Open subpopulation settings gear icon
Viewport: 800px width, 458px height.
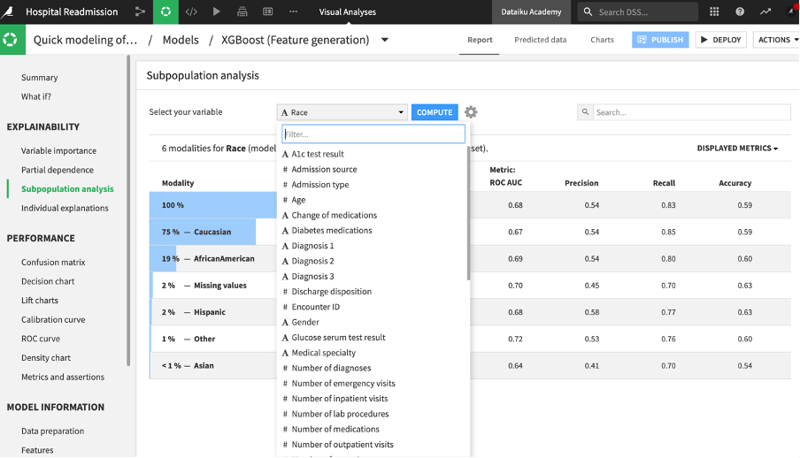pyautogui.click(x=471, y=113)
